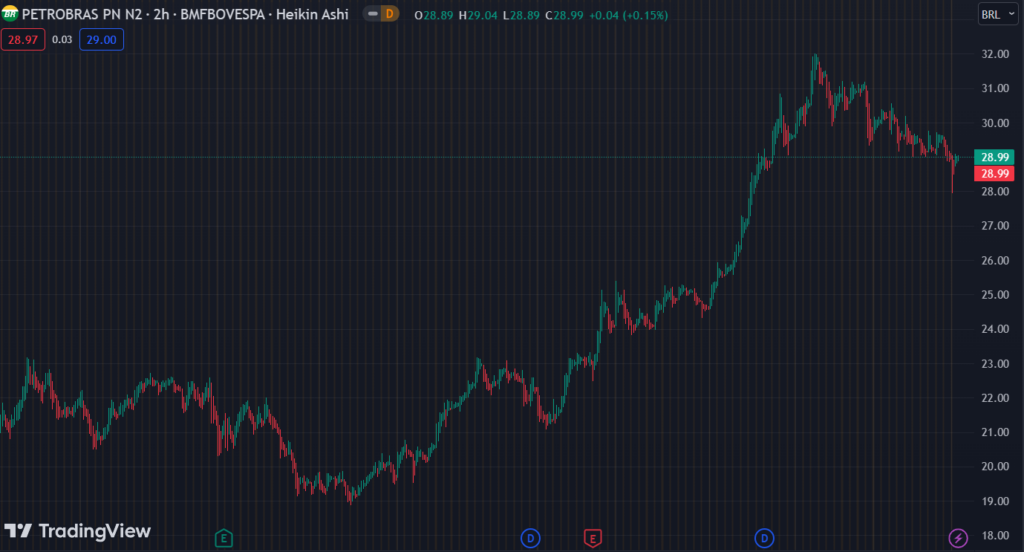Click the 30.00 price scale label
The image size is (1024, 552).
pyautogui.click(x=995, y=123)
